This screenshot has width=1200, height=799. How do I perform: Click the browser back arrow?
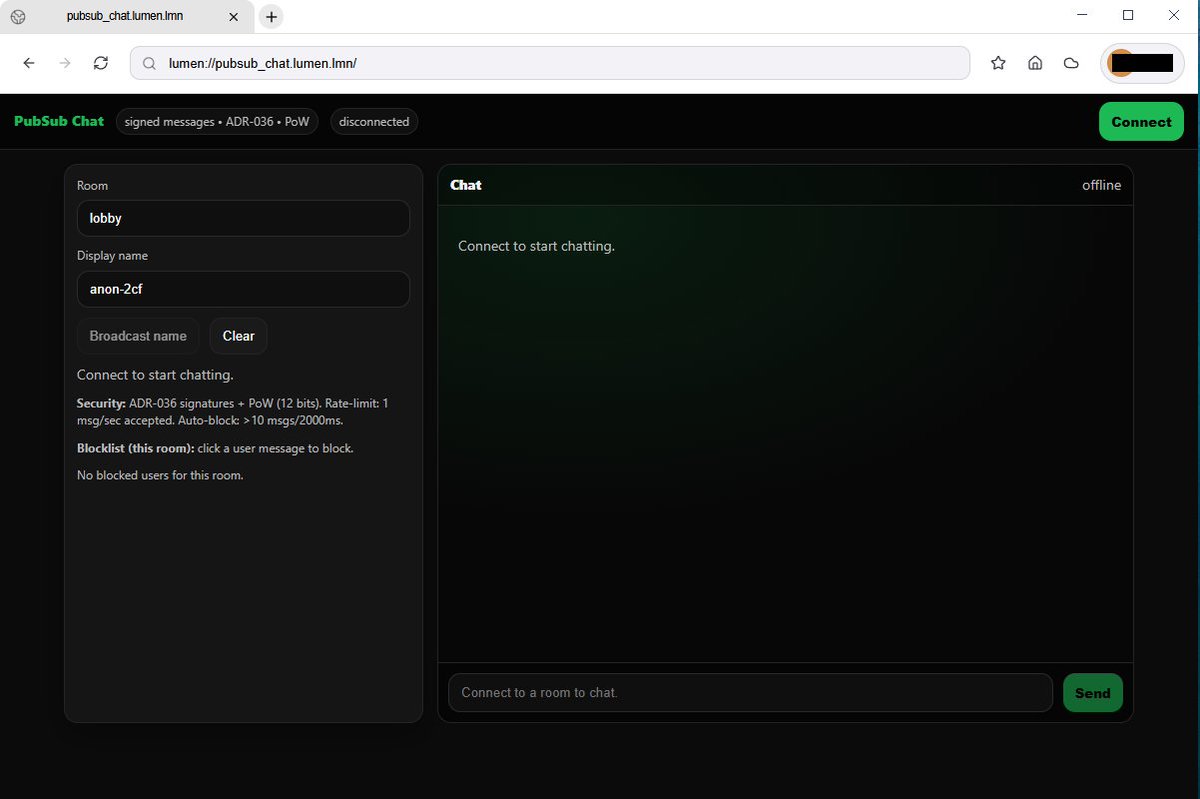coord(29,63)
